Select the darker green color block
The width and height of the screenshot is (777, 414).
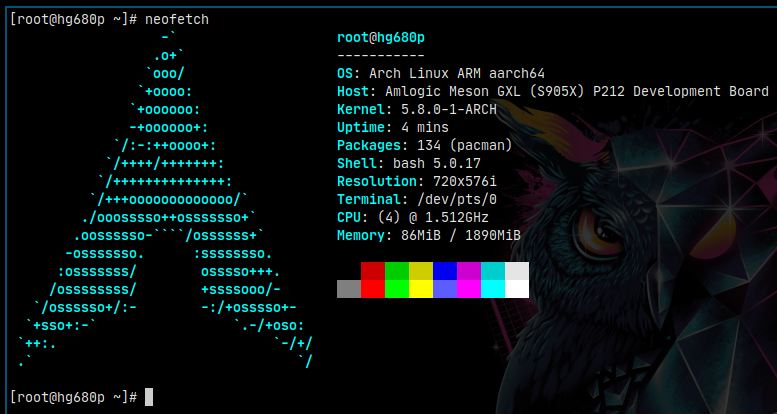pos(397,271)
